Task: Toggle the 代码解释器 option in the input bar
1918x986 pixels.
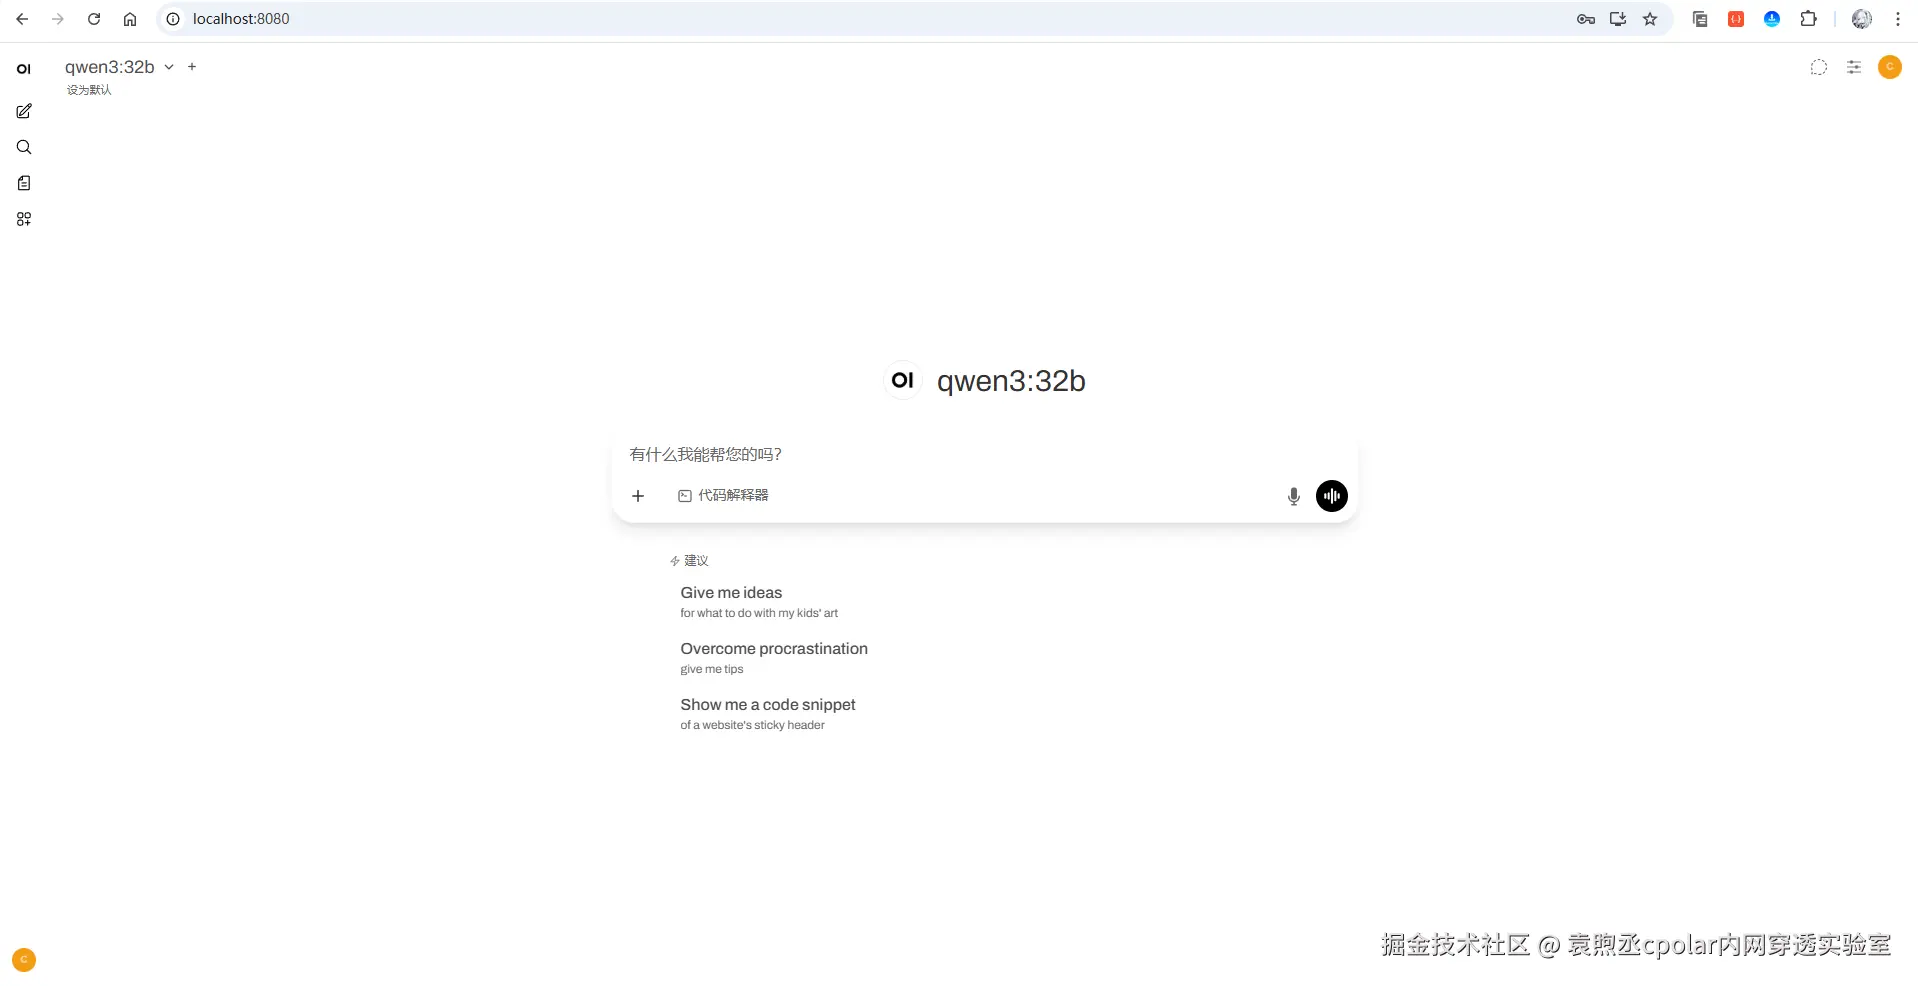Action: tap(723, 495)
